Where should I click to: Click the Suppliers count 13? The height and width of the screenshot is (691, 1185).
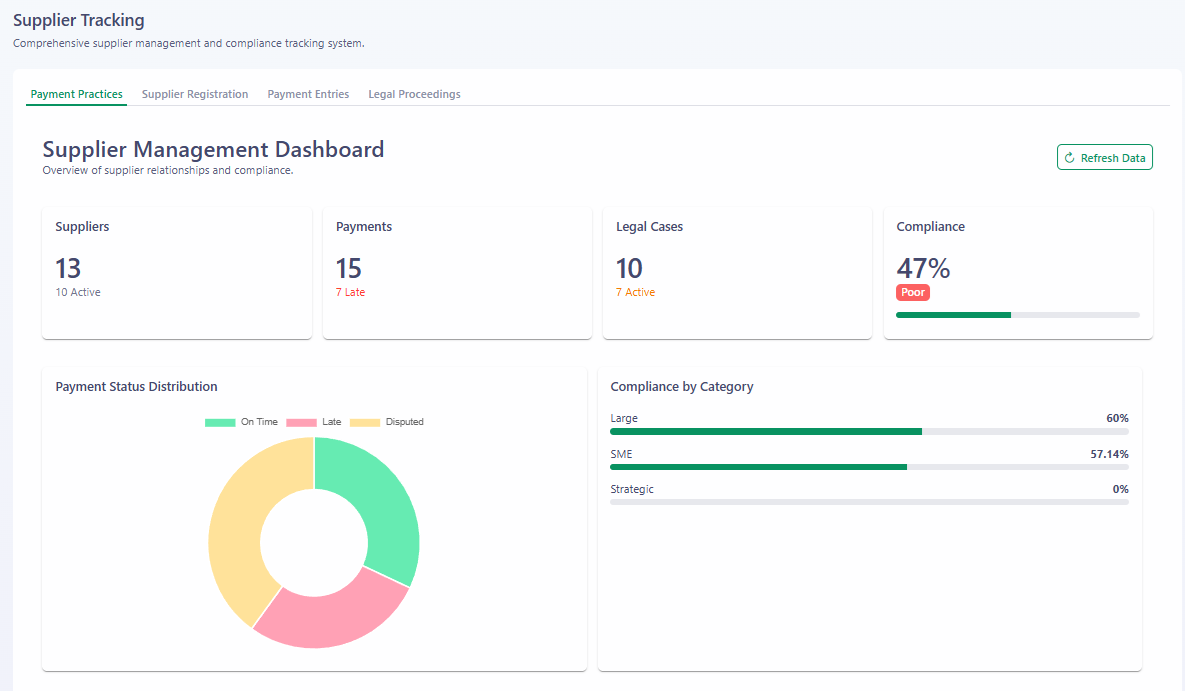(68, 268)
